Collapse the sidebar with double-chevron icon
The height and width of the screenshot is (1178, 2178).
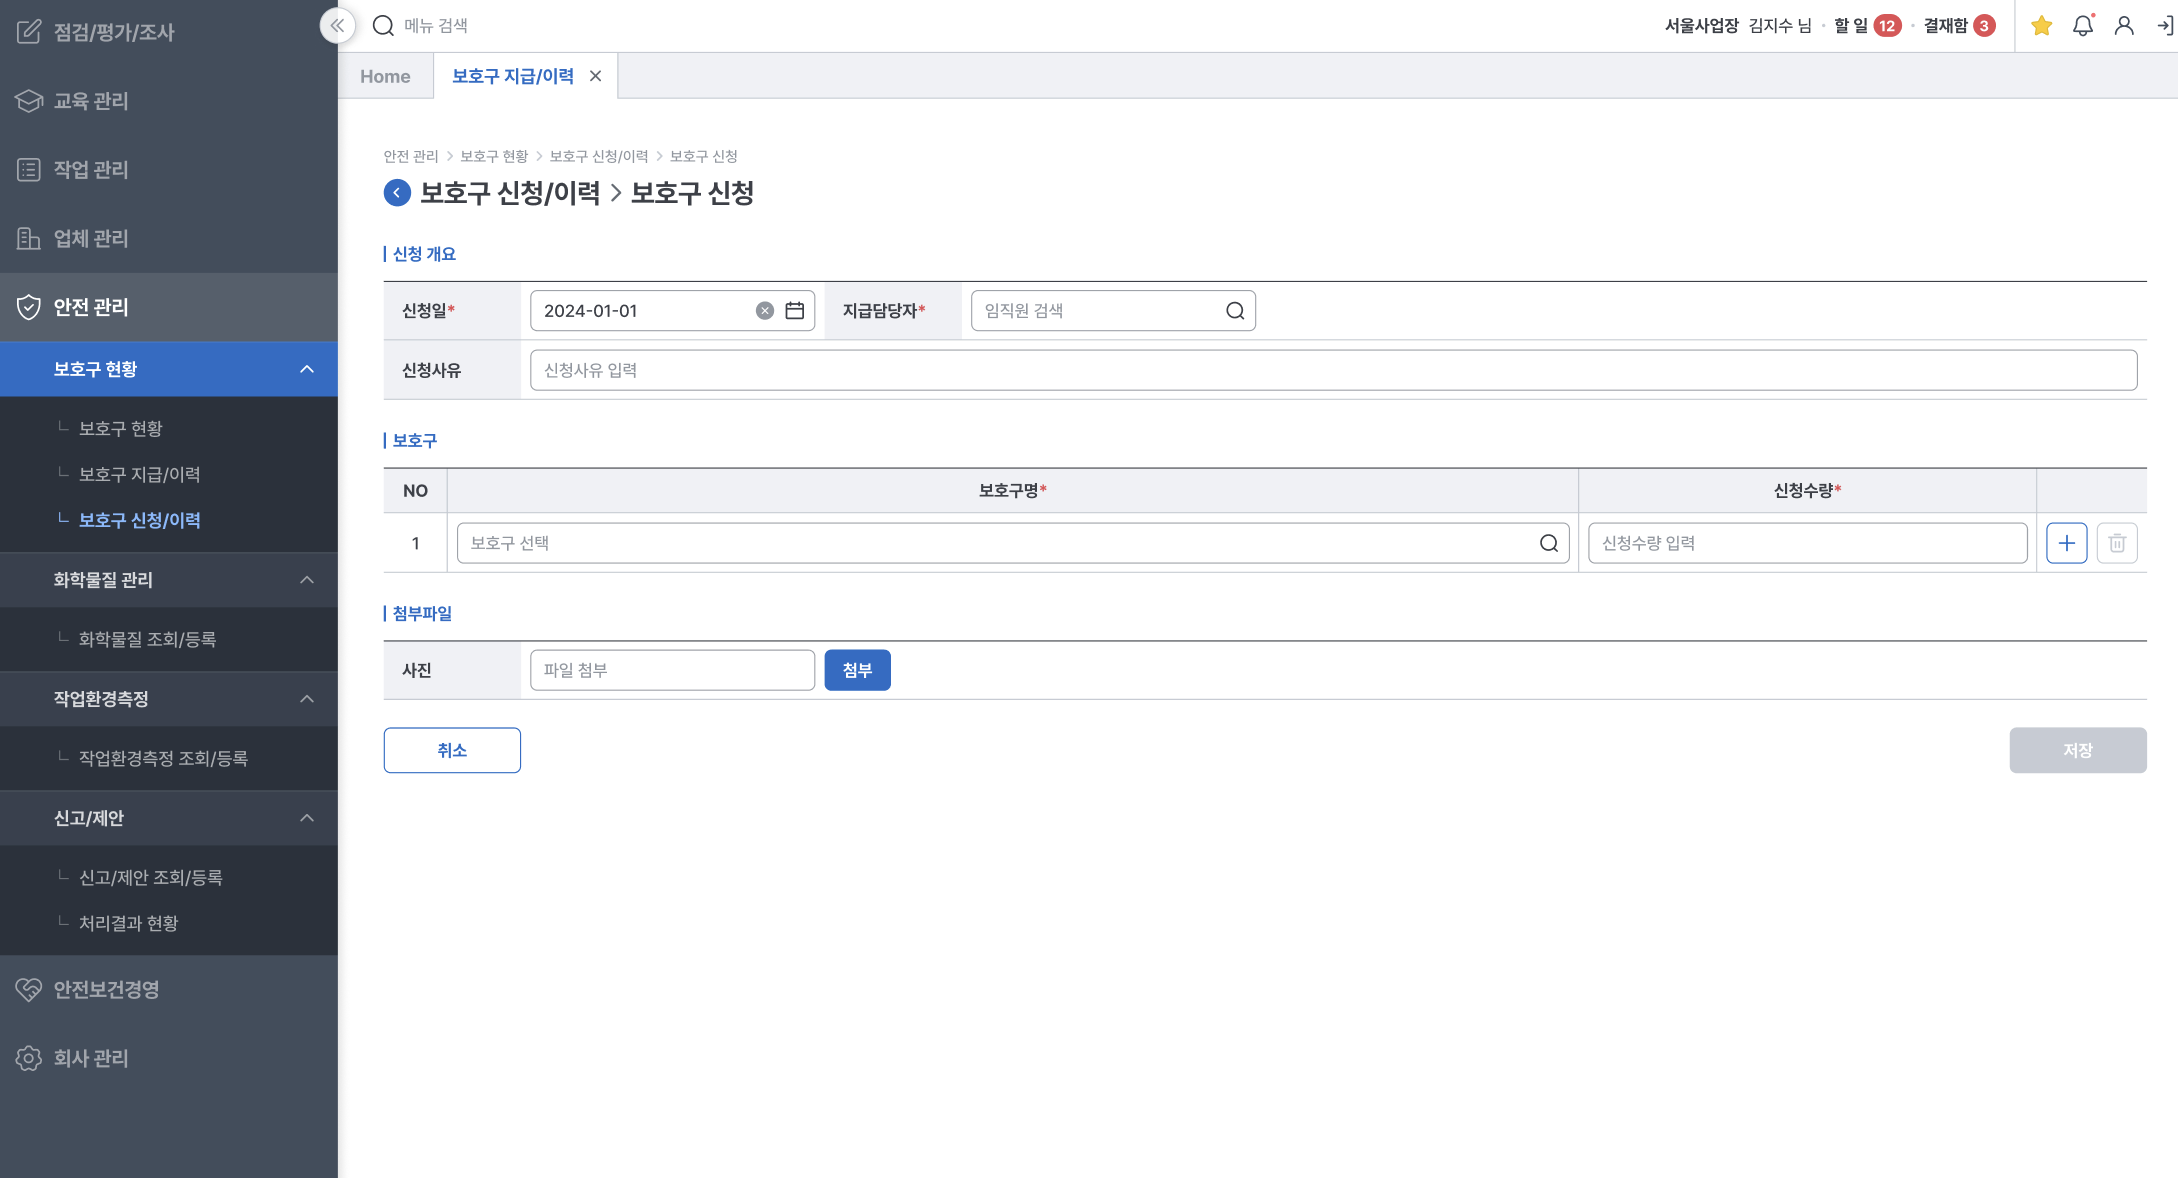[x=337, y=26]
